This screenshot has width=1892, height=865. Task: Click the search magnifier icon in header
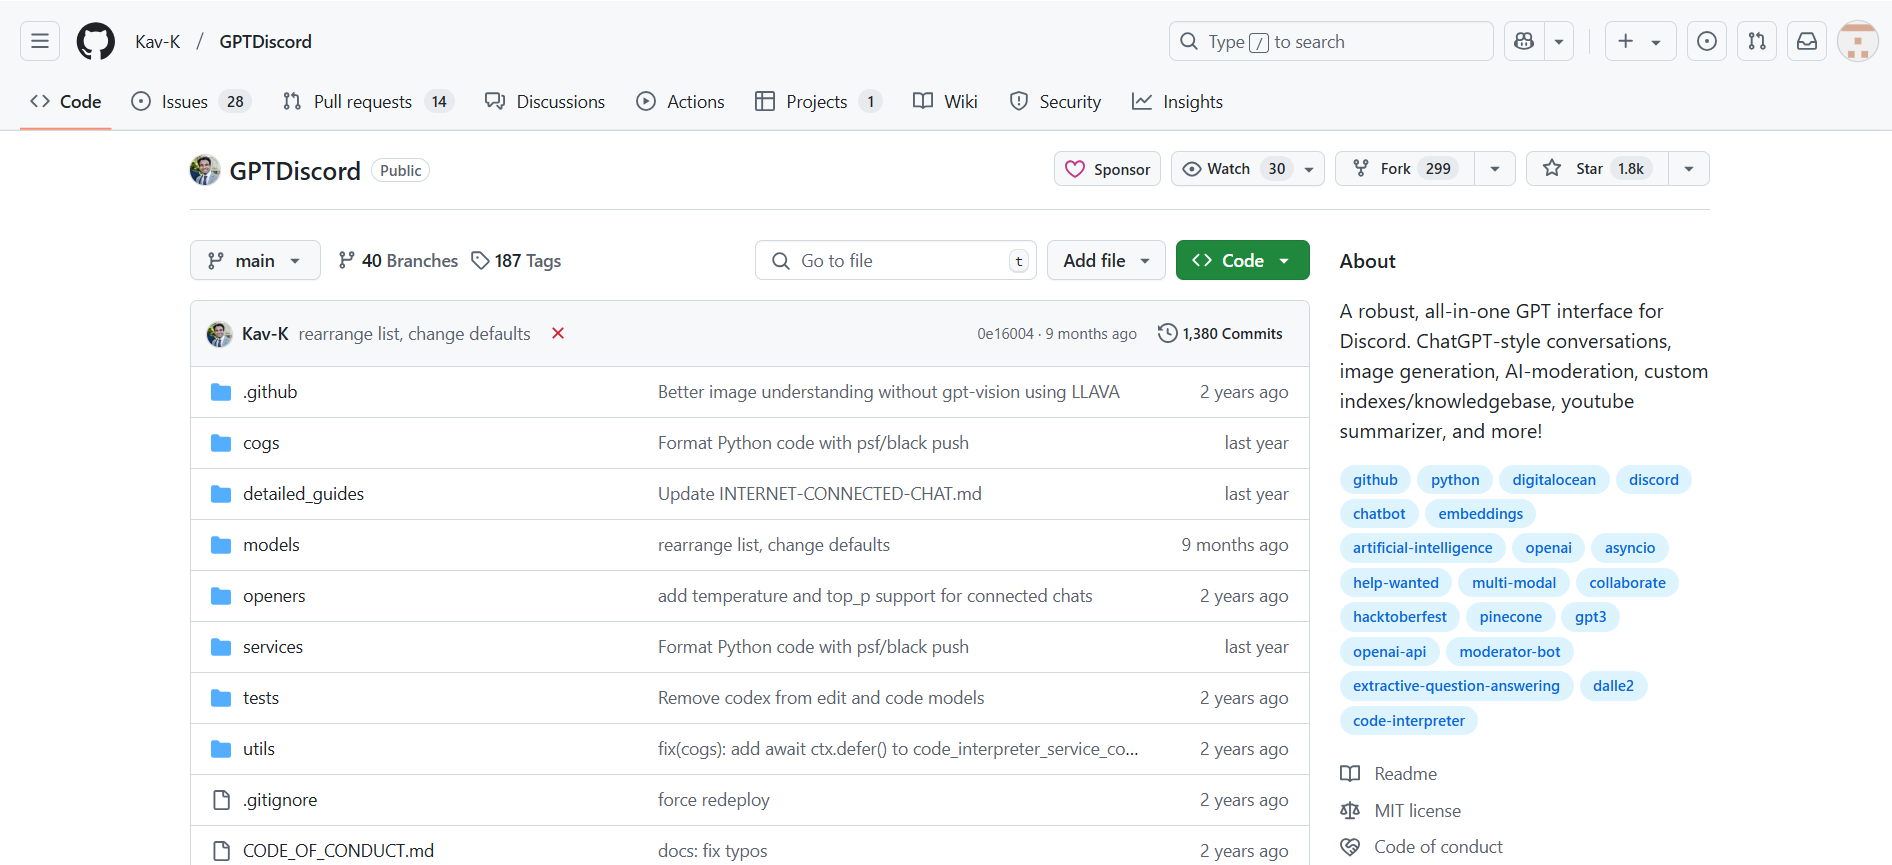[x=1189, y=41]
